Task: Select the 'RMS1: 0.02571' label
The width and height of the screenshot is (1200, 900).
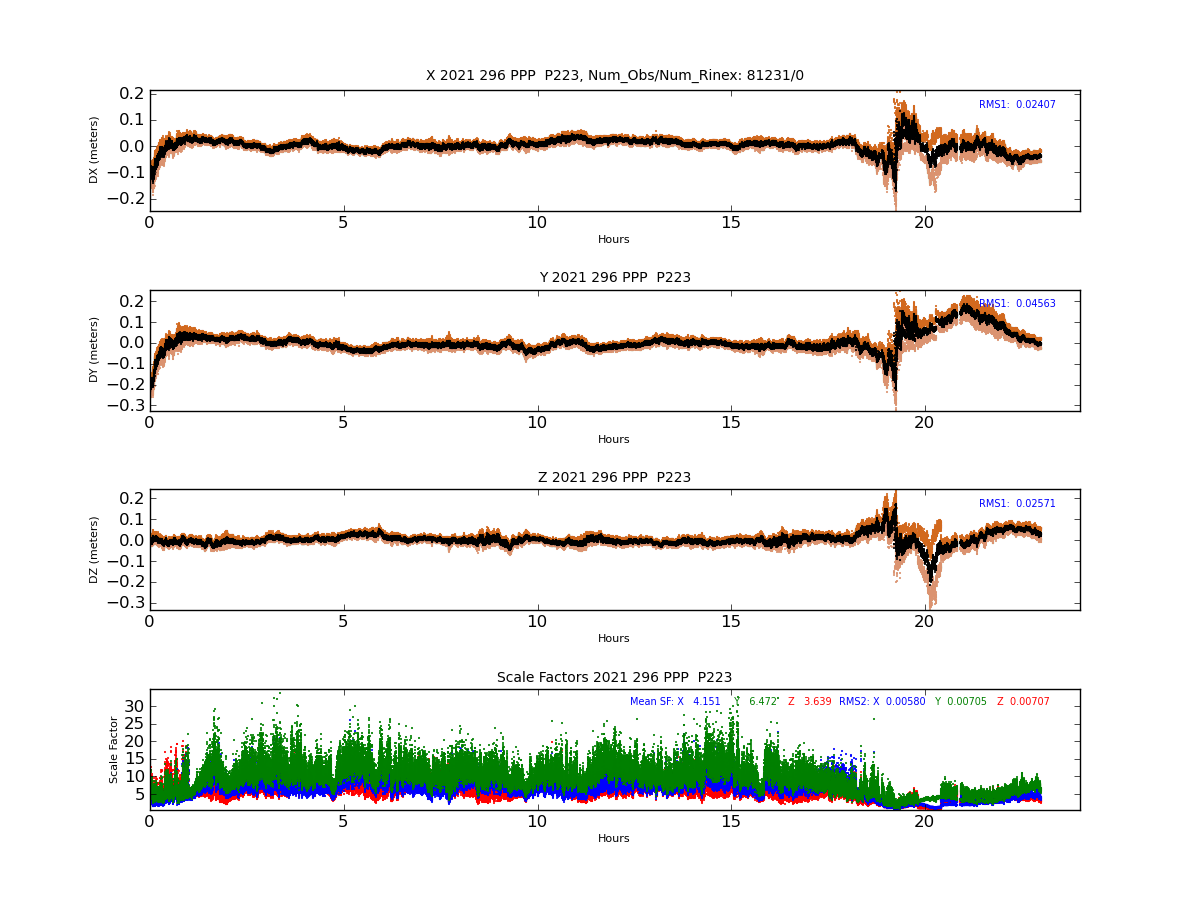Action: point(1017,504)
